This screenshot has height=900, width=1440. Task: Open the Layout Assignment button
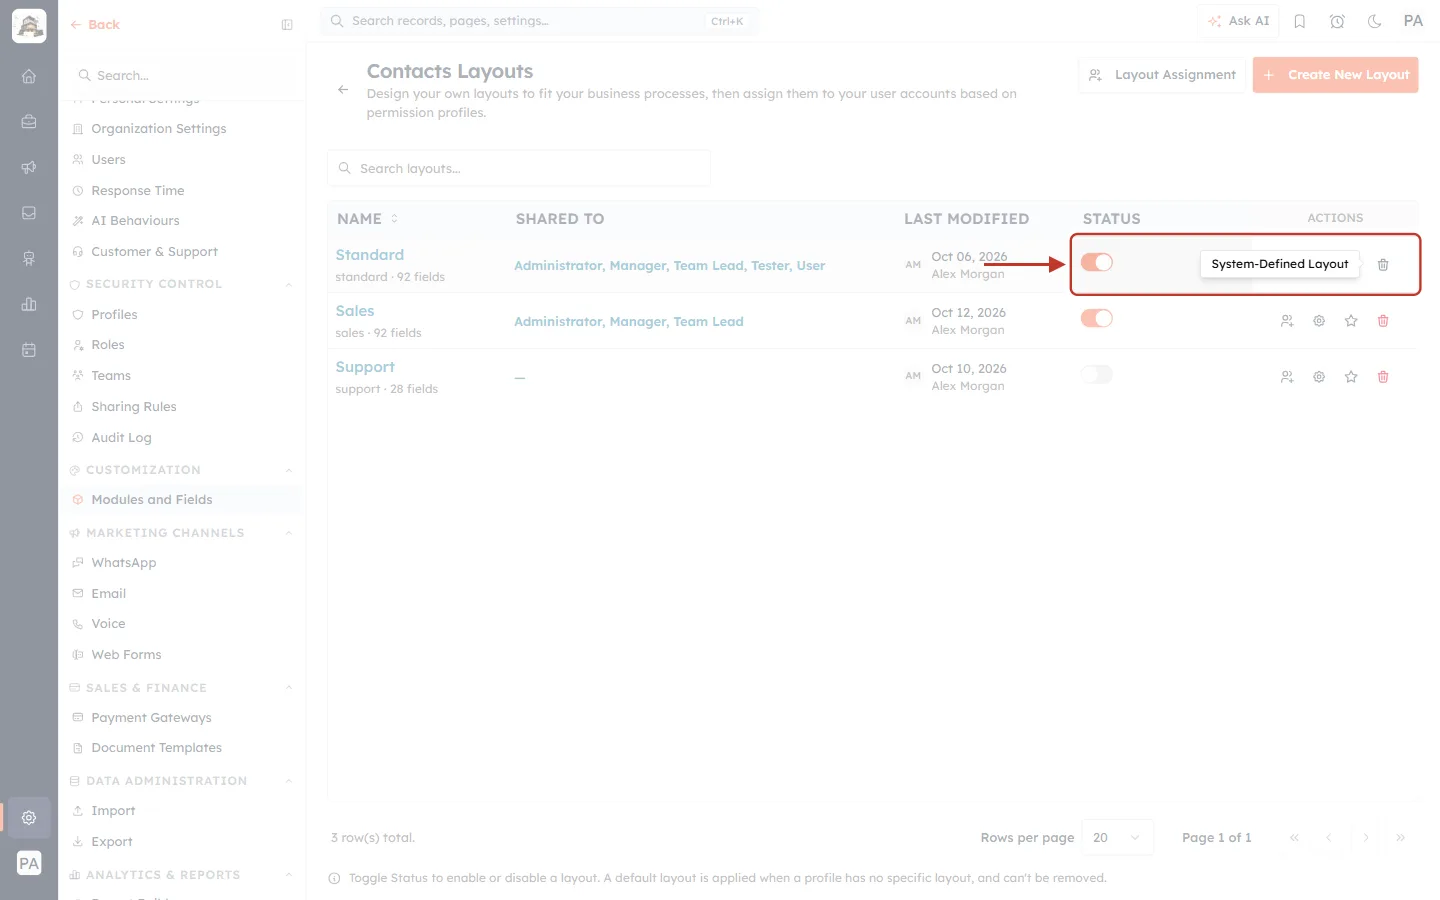pyautogui.click(x=1162, y=75)
